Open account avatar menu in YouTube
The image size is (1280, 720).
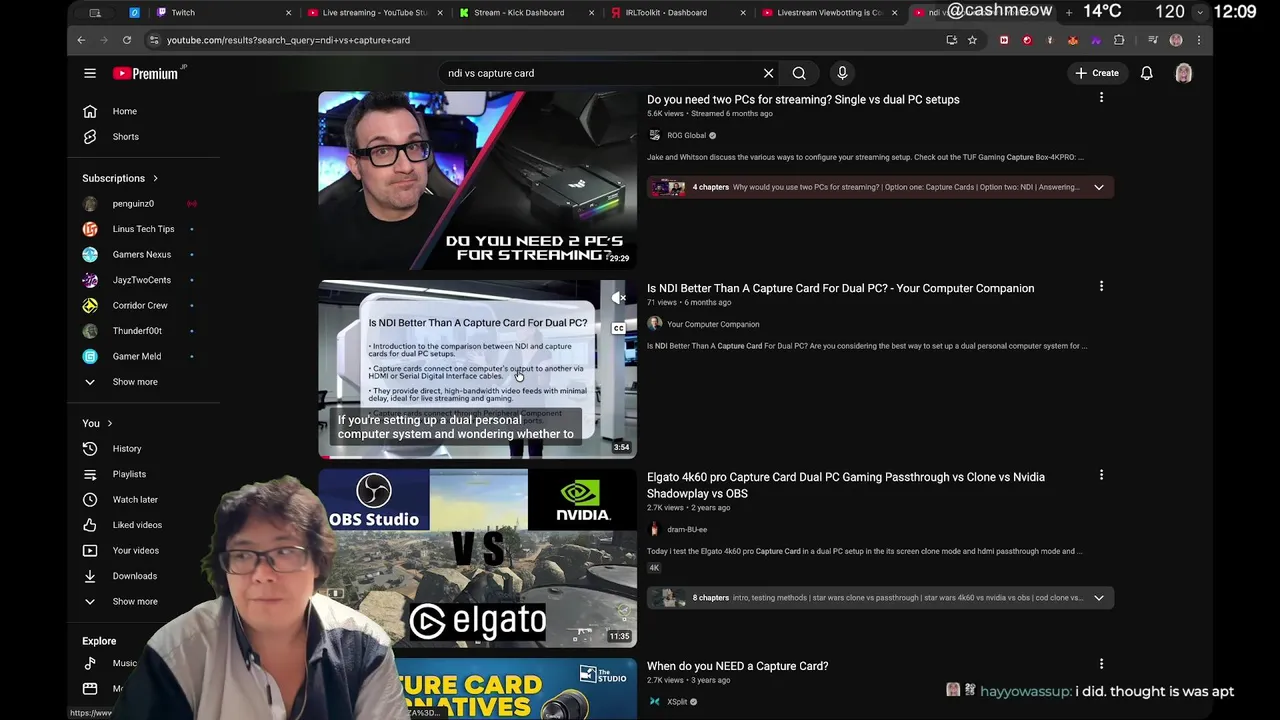(x=1183, y=73)
